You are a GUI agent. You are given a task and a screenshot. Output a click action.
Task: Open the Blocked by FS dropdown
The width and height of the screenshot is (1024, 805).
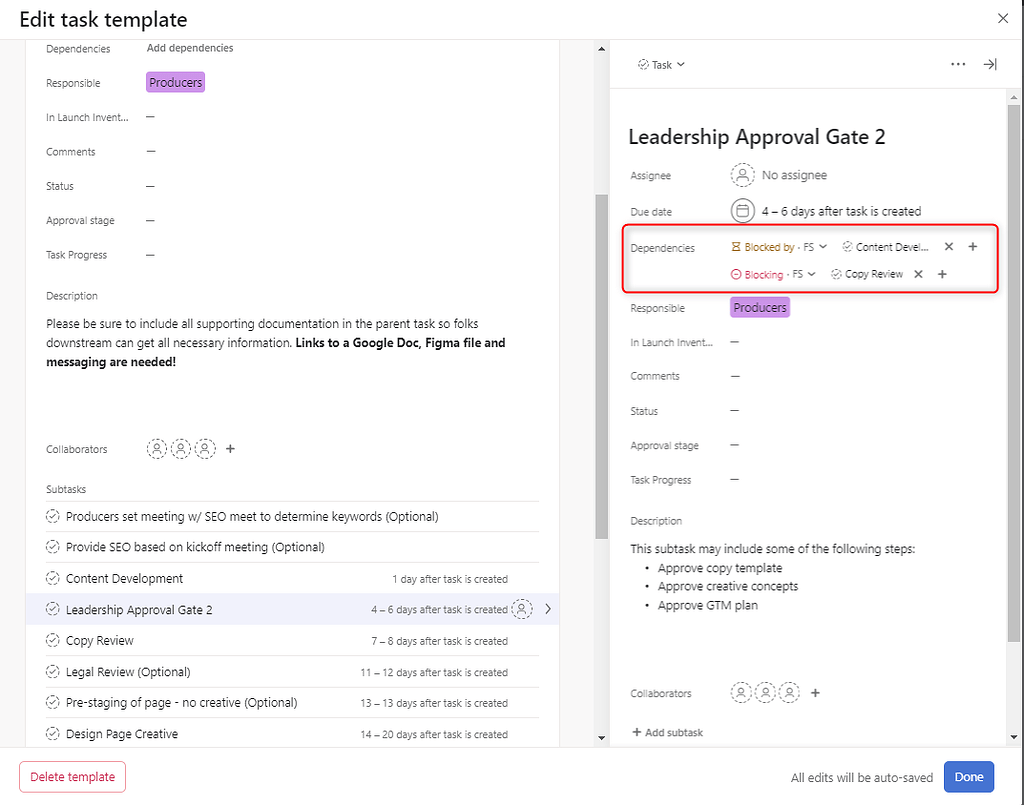822,246
